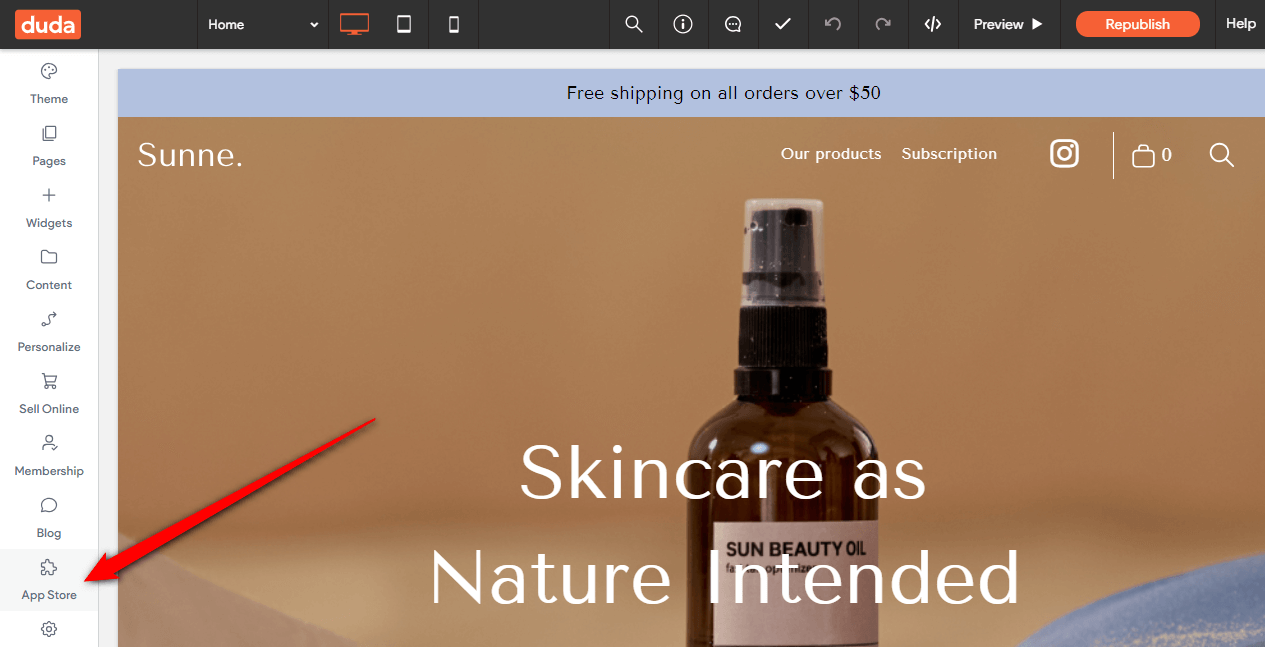This screenshot has width=1265, height=647.
Task: Select the Skincare as Nature Intended headline
Action: [x=724, y=525]
